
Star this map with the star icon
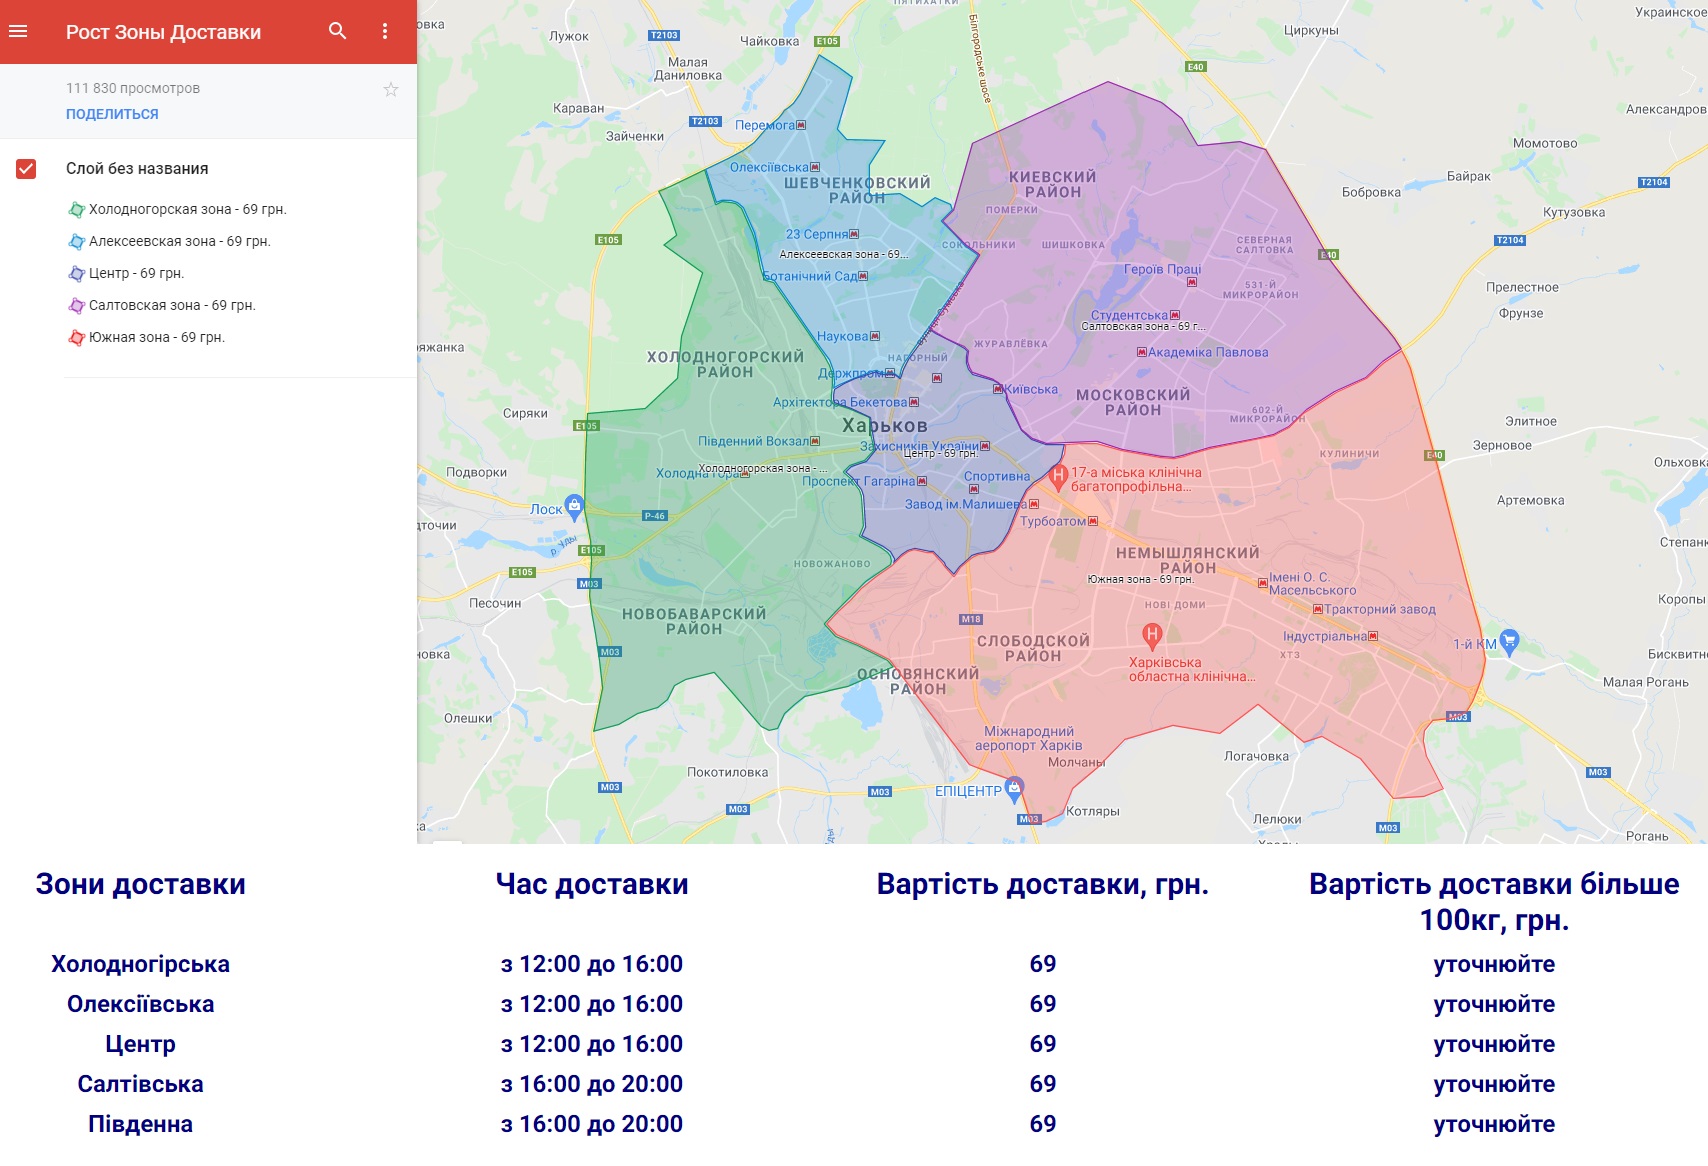(391, 90)
